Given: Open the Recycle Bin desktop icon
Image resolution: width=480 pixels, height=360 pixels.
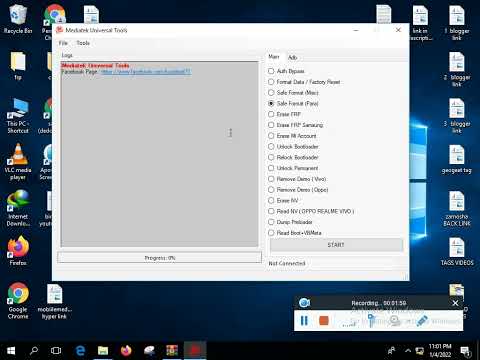Looking at the screenshot, I should 18,19.
